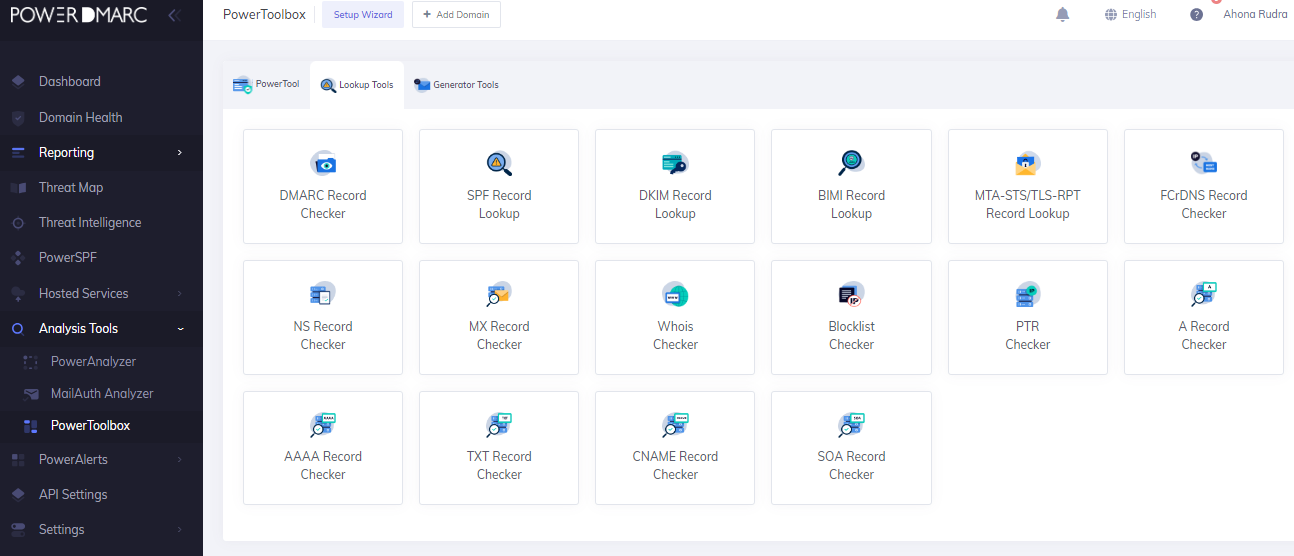Open the help question mark icon
The image size is (1294, 556).
pyautogui.click(x=1196, y=15)
